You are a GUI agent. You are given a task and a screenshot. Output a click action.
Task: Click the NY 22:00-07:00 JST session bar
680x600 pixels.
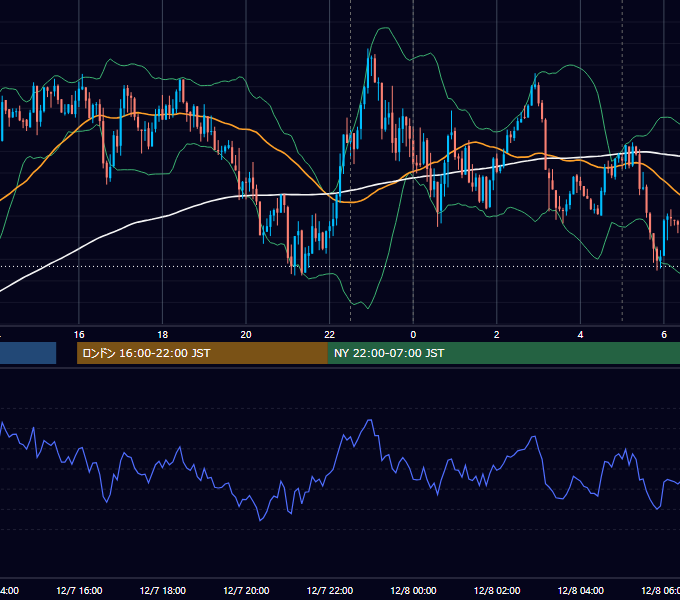504,353
